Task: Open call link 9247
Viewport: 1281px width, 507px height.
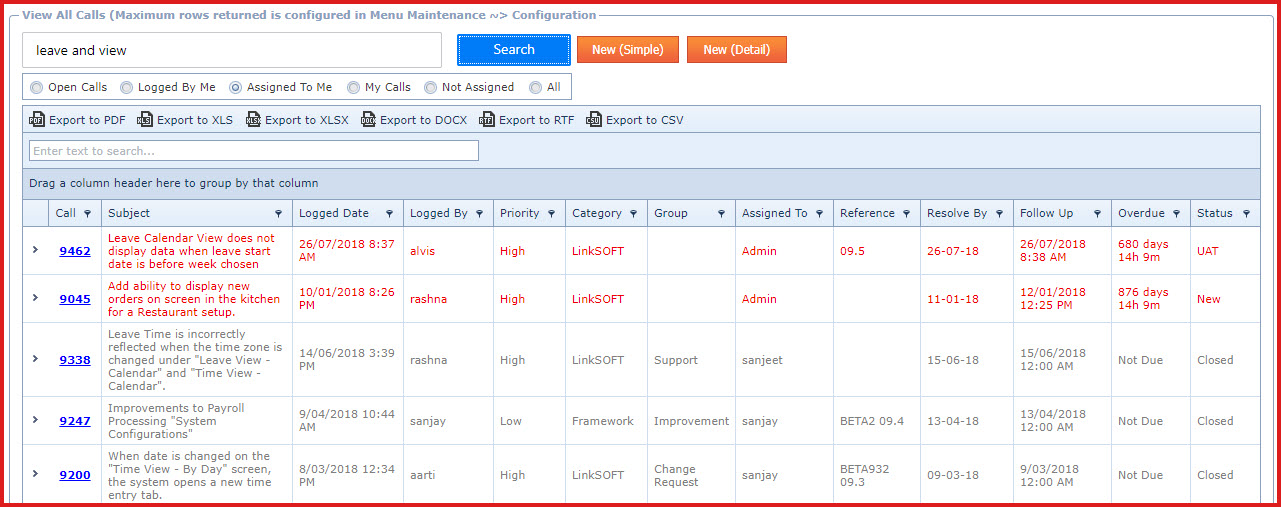Action: pos(75,421)
